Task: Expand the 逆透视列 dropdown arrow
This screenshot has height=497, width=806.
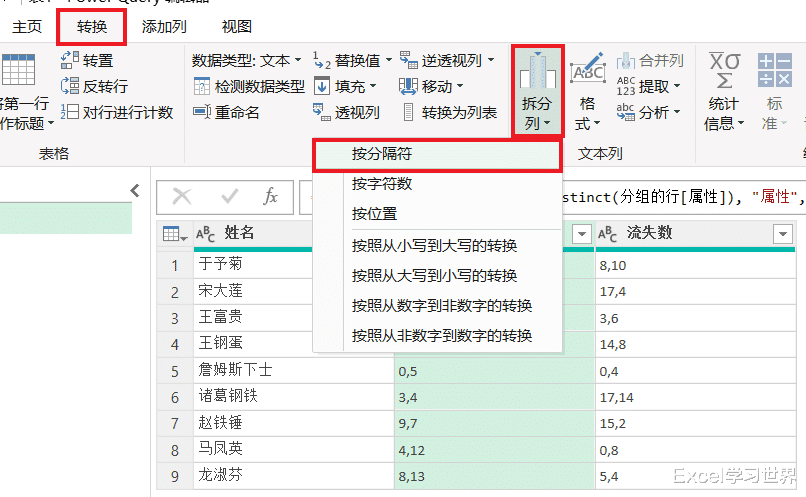Action: click(491, 60)
